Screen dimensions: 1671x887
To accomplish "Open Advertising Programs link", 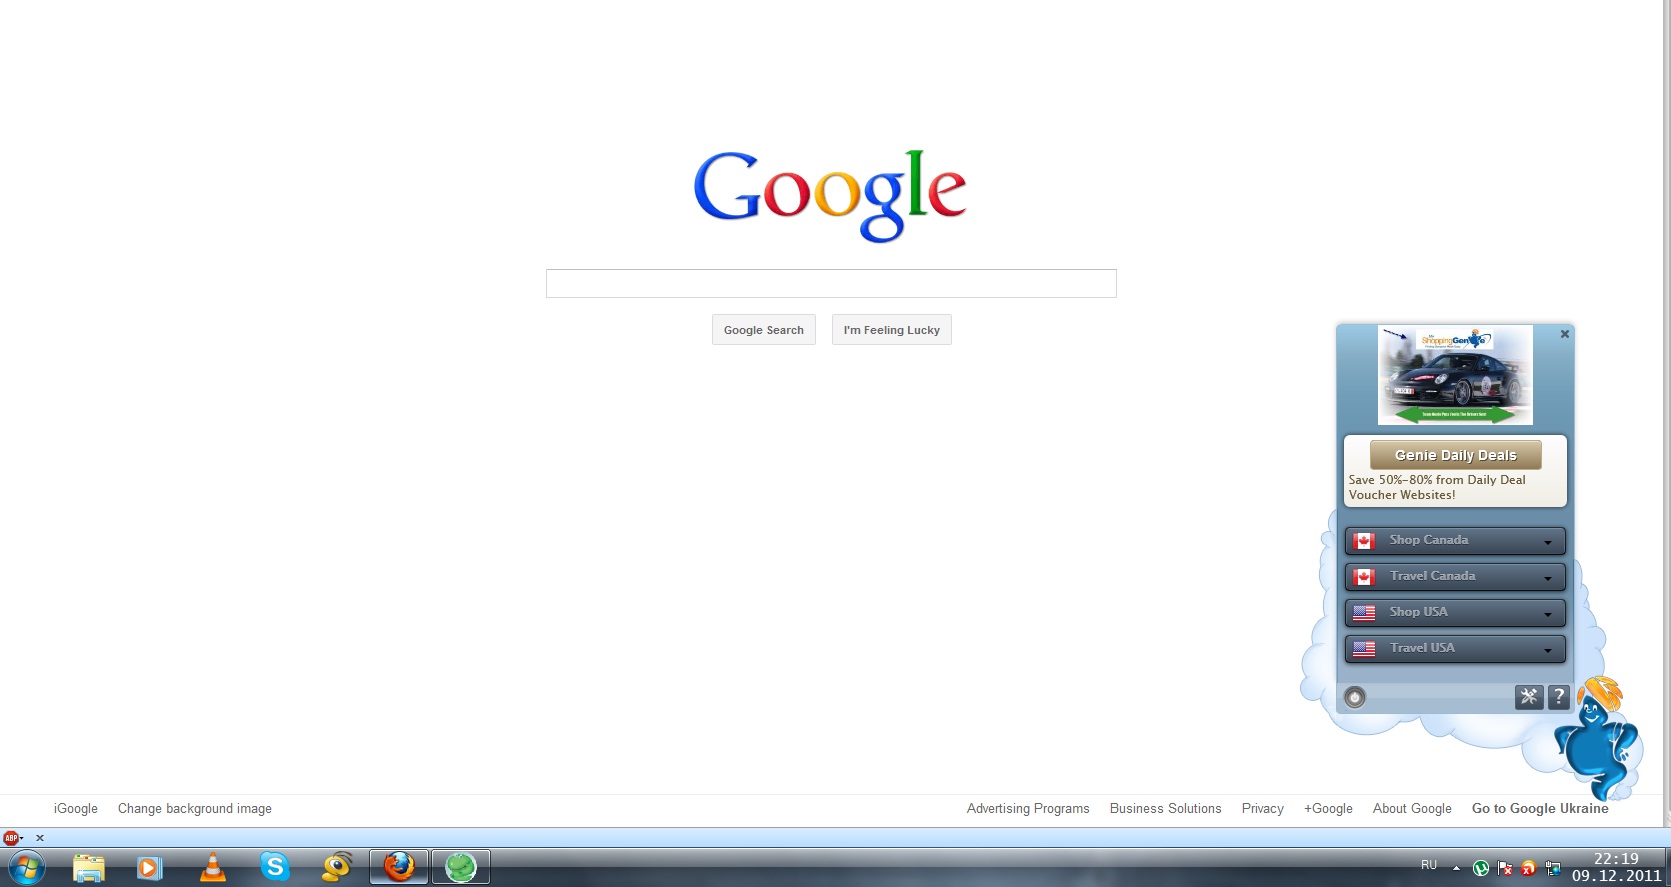I will 1028,809.
